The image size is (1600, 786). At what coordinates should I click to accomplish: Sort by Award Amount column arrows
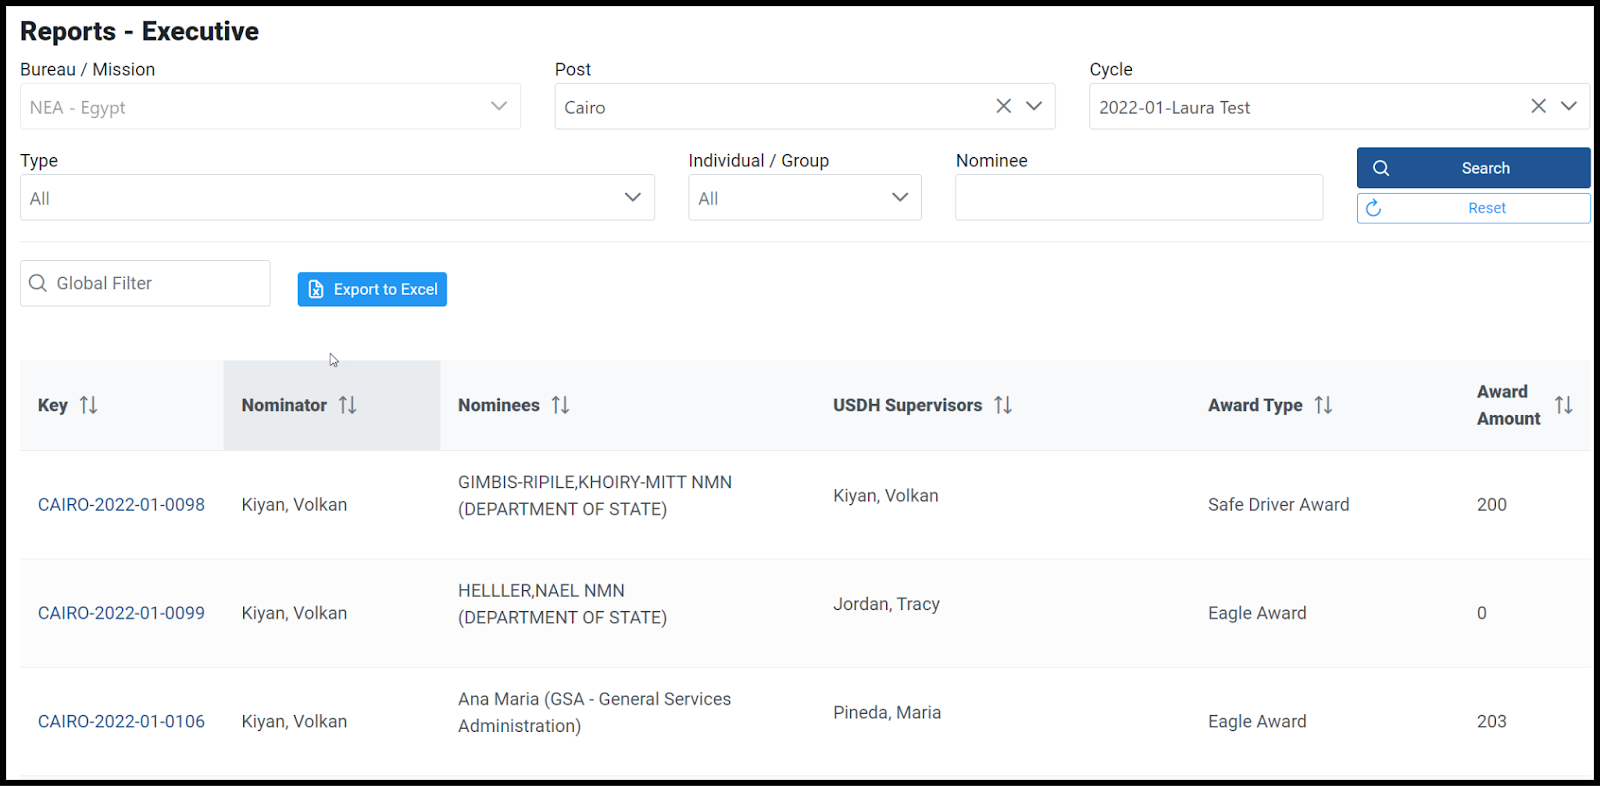click(x=1564, y=405)
